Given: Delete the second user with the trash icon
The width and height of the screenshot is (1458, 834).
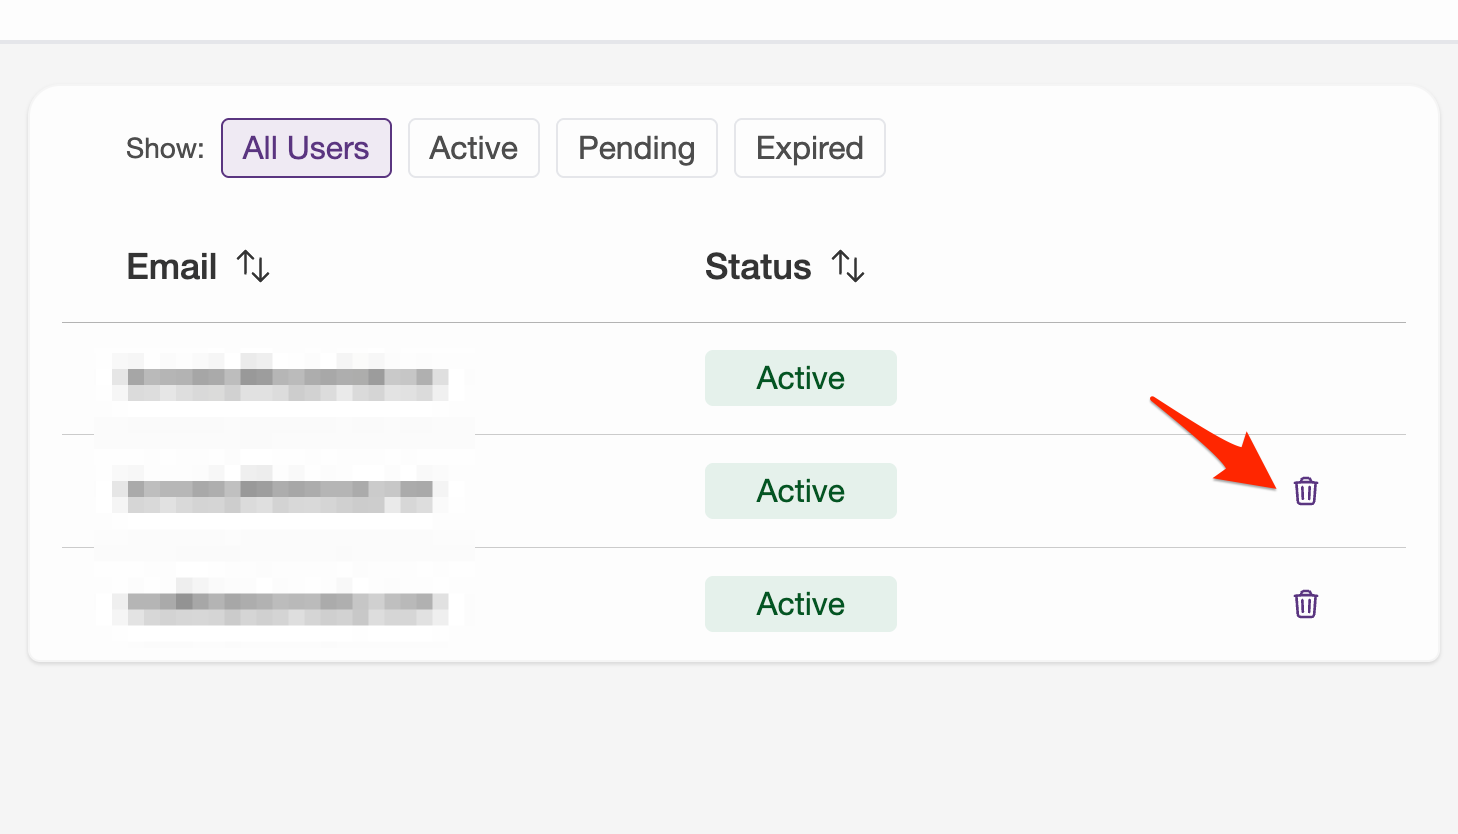Looking at the screenshot, I should pyautogui.click(x=1305, y=491).
